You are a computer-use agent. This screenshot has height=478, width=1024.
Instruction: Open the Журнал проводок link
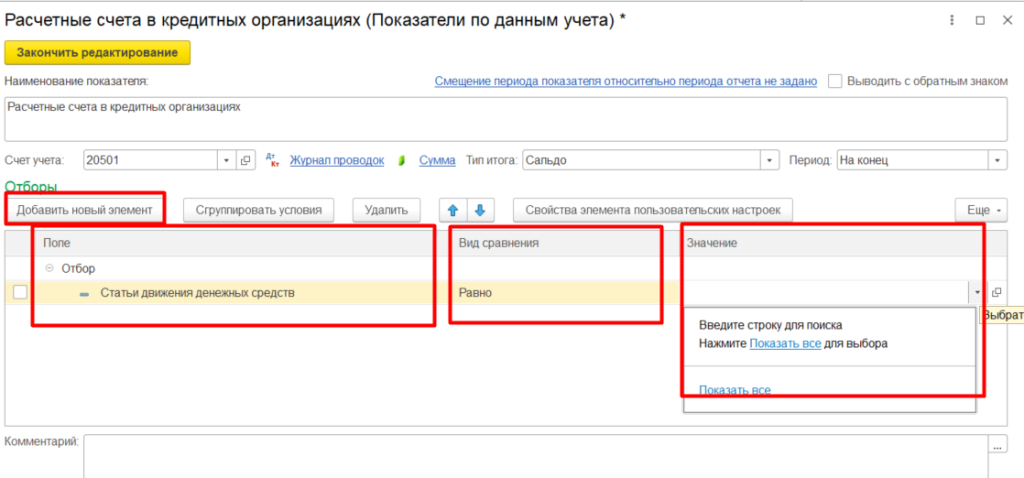pos(337,160)
